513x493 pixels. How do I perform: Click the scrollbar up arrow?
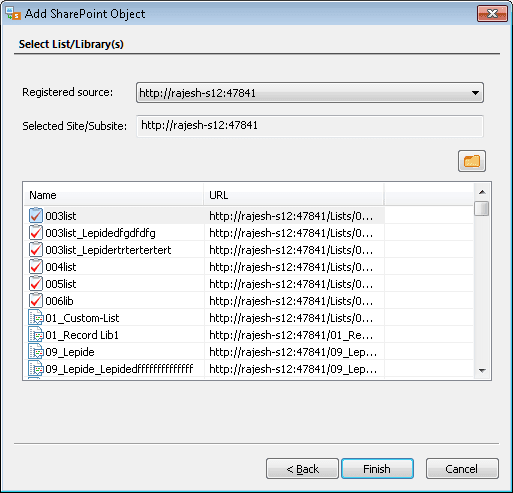(x=482, y=192)
